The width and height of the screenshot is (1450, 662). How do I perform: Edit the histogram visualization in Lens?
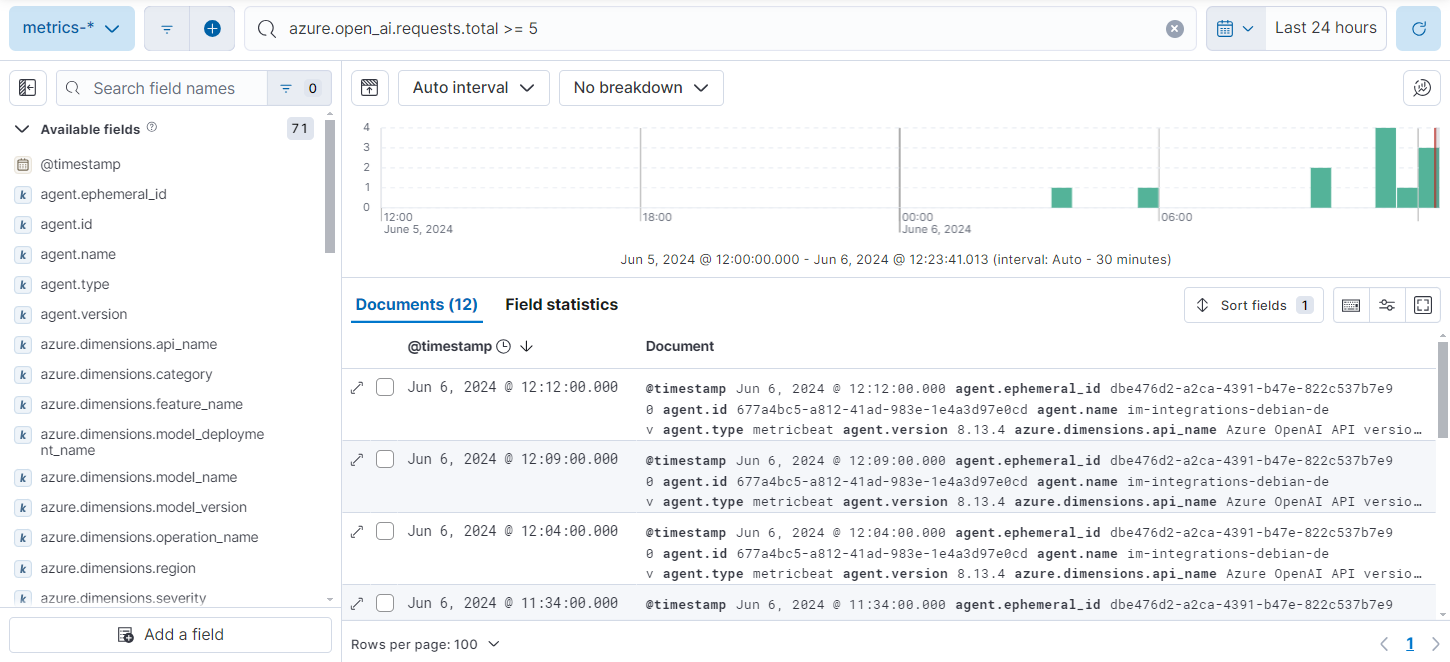(1421, 88)
